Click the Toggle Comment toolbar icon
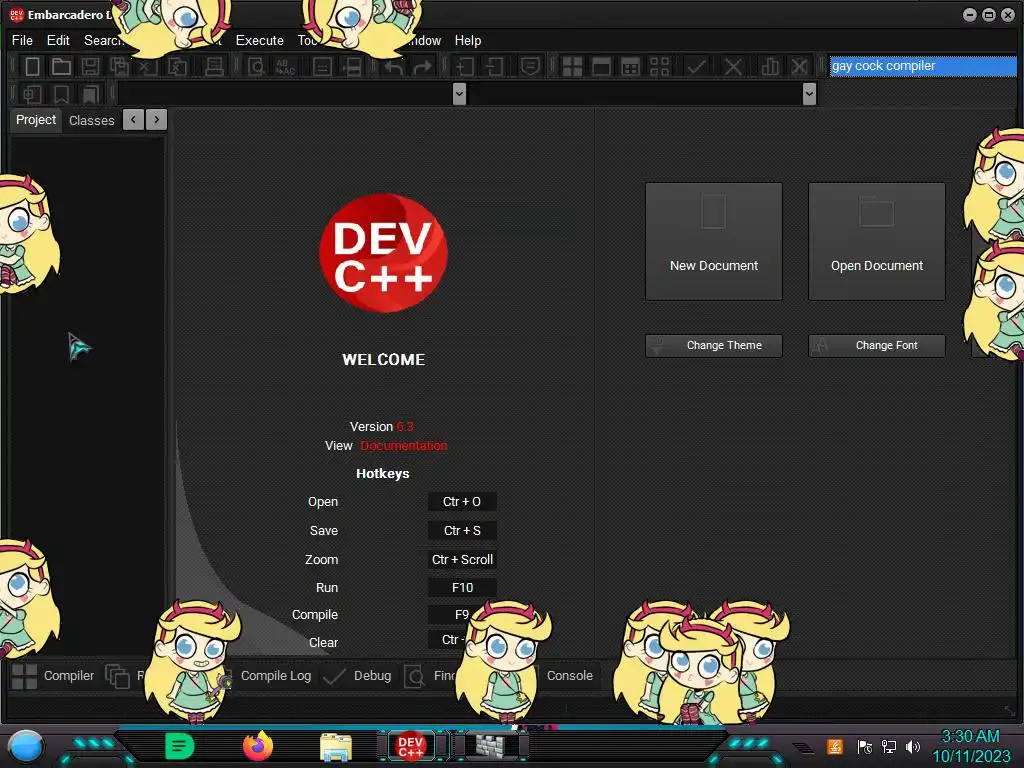Viewport: 1024px width, 768px height. (530, 67)
